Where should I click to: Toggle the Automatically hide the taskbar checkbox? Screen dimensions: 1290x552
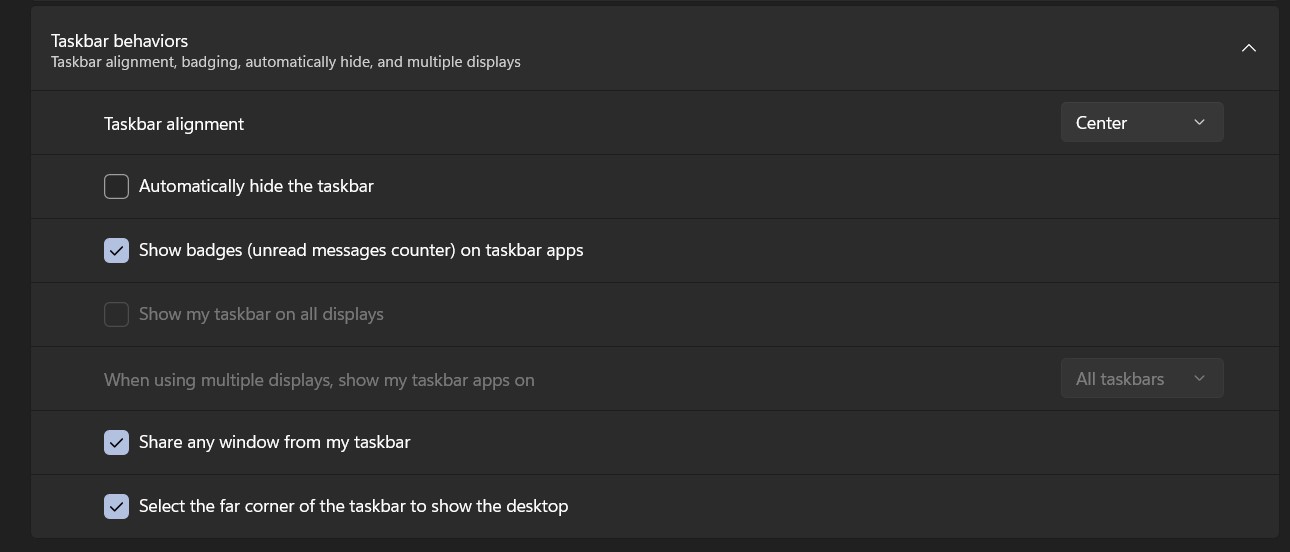point(116,186)
